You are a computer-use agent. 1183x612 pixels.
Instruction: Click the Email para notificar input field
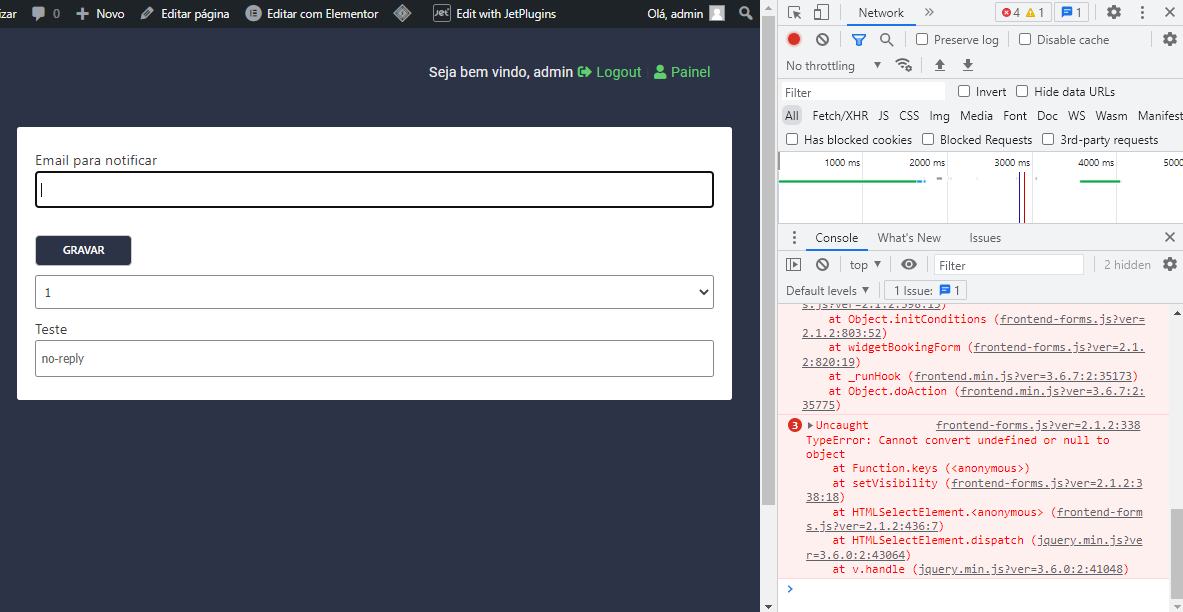point(374,189)
